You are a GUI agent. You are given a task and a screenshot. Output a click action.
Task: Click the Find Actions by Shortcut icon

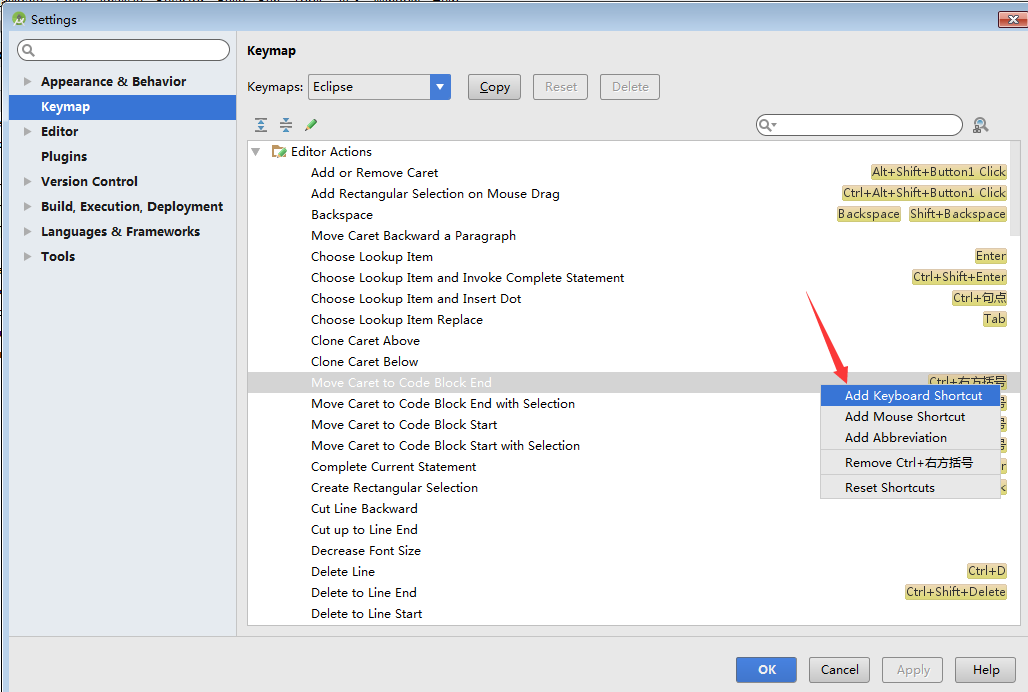(981, 125)
